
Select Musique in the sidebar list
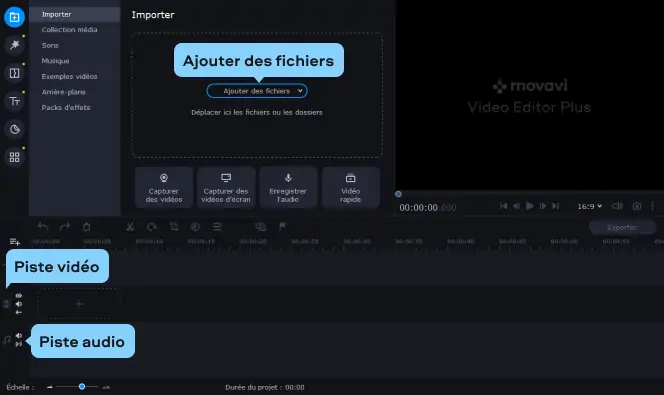(x=55, y=61)
